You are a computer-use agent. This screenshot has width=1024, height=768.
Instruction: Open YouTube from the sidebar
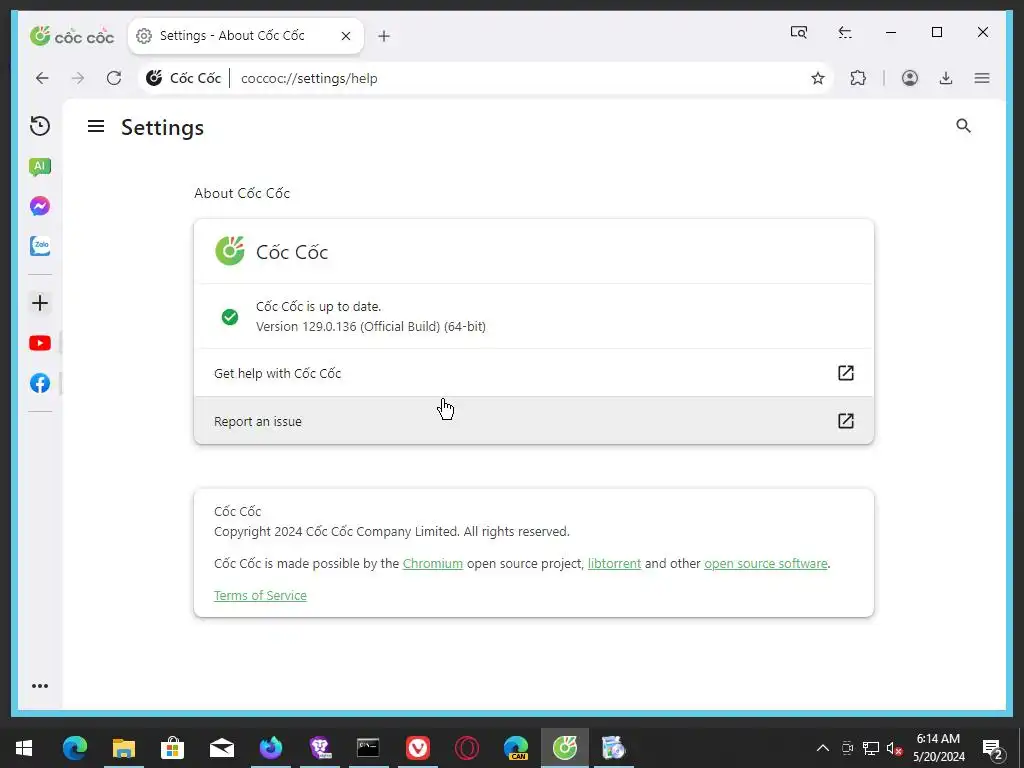tap(40, 343)
